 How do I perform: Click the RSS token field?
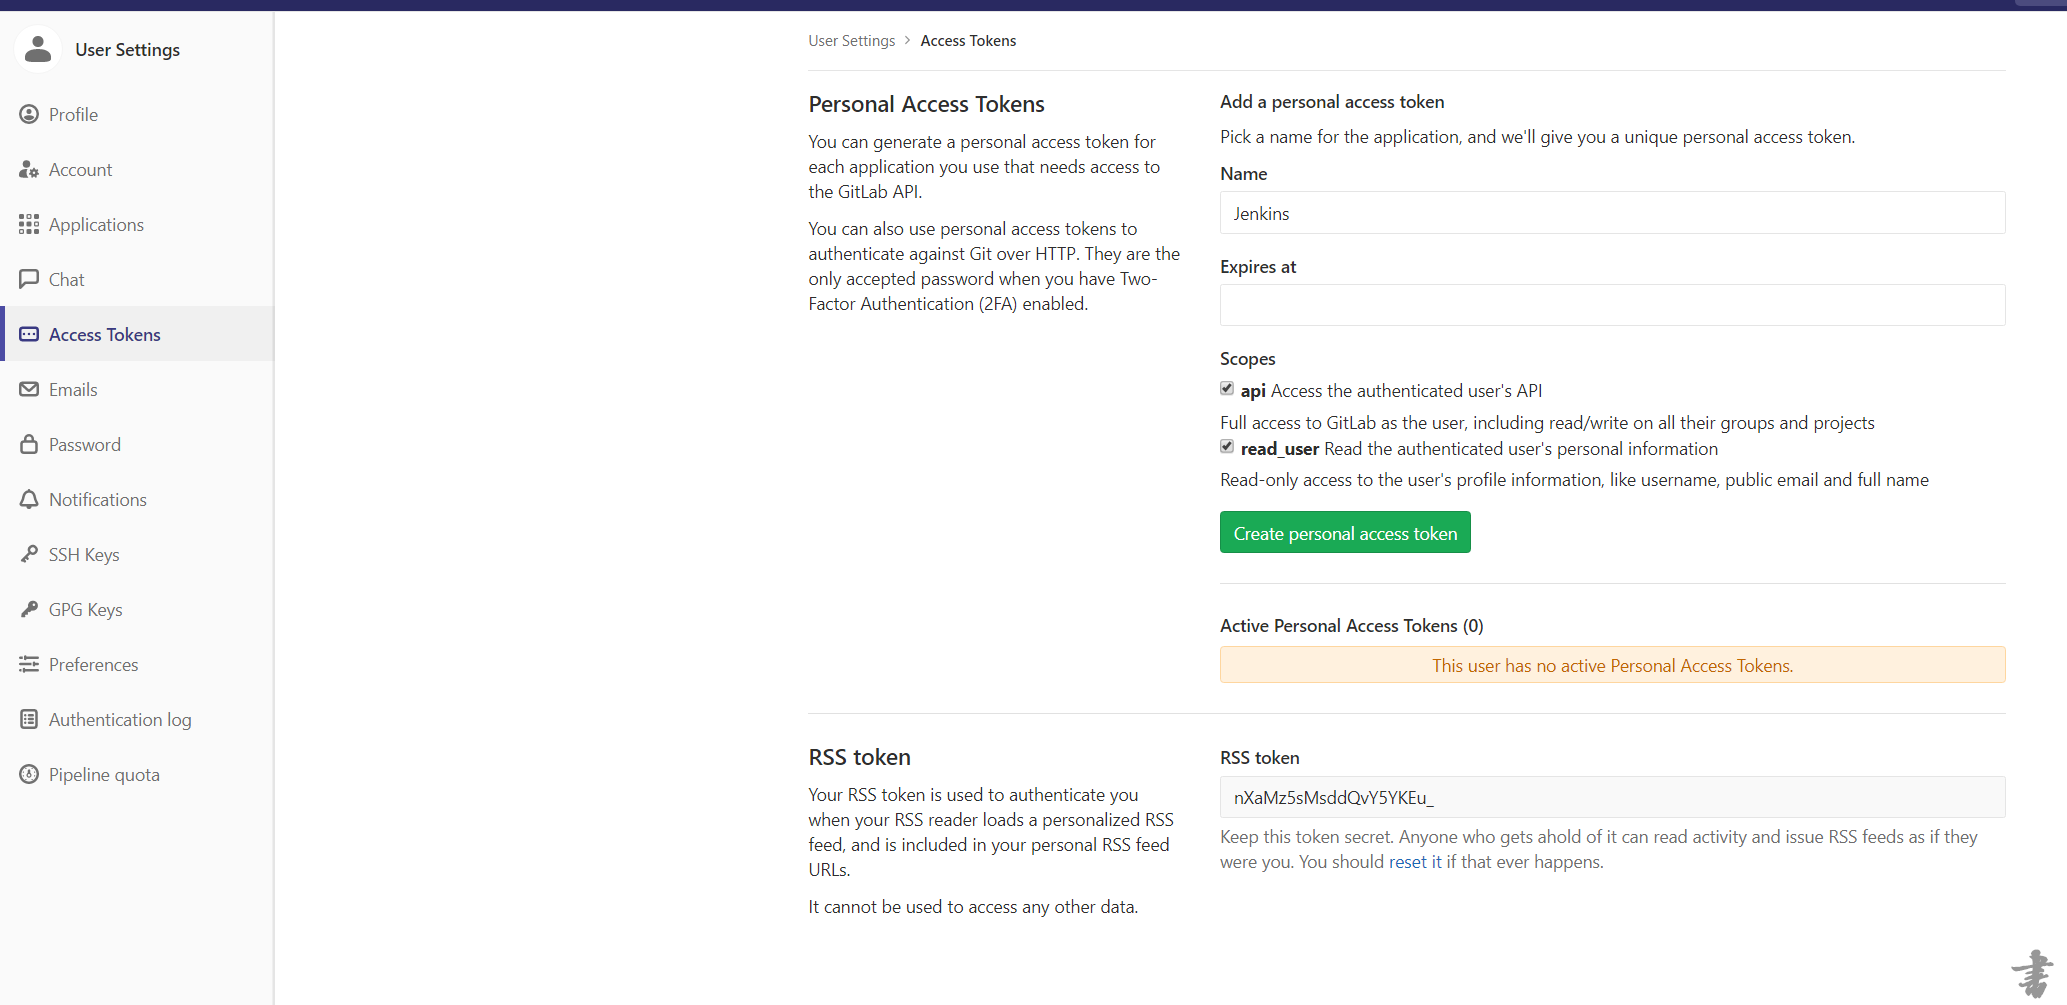click(x=1612, y=797)
